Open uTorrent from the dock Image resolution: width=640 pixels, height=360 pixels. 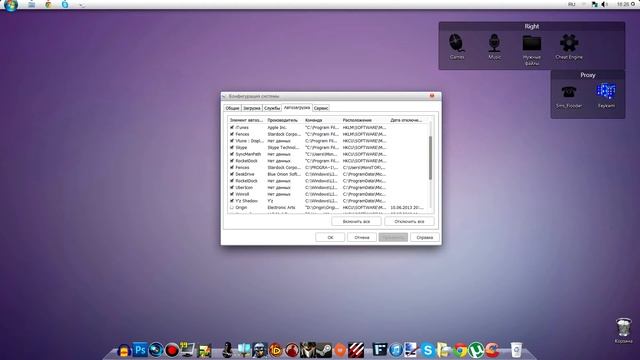coord(476,350)
